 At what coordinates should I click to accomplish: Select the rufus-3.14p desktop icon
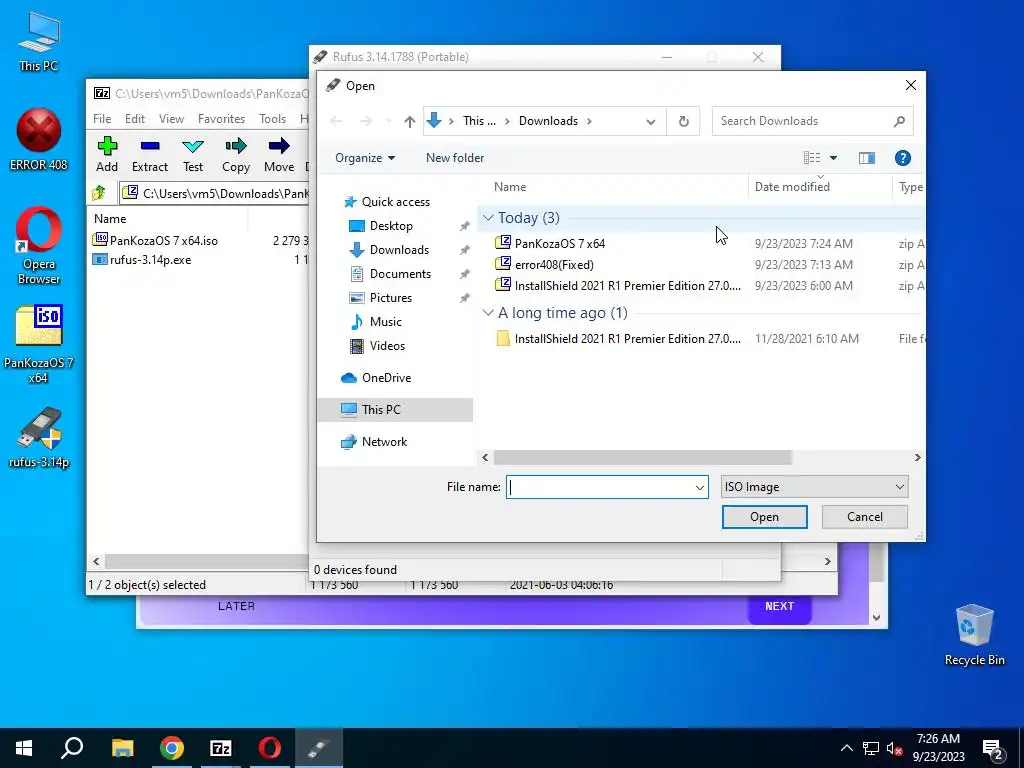pyautogui.click(x=39, y=438)
